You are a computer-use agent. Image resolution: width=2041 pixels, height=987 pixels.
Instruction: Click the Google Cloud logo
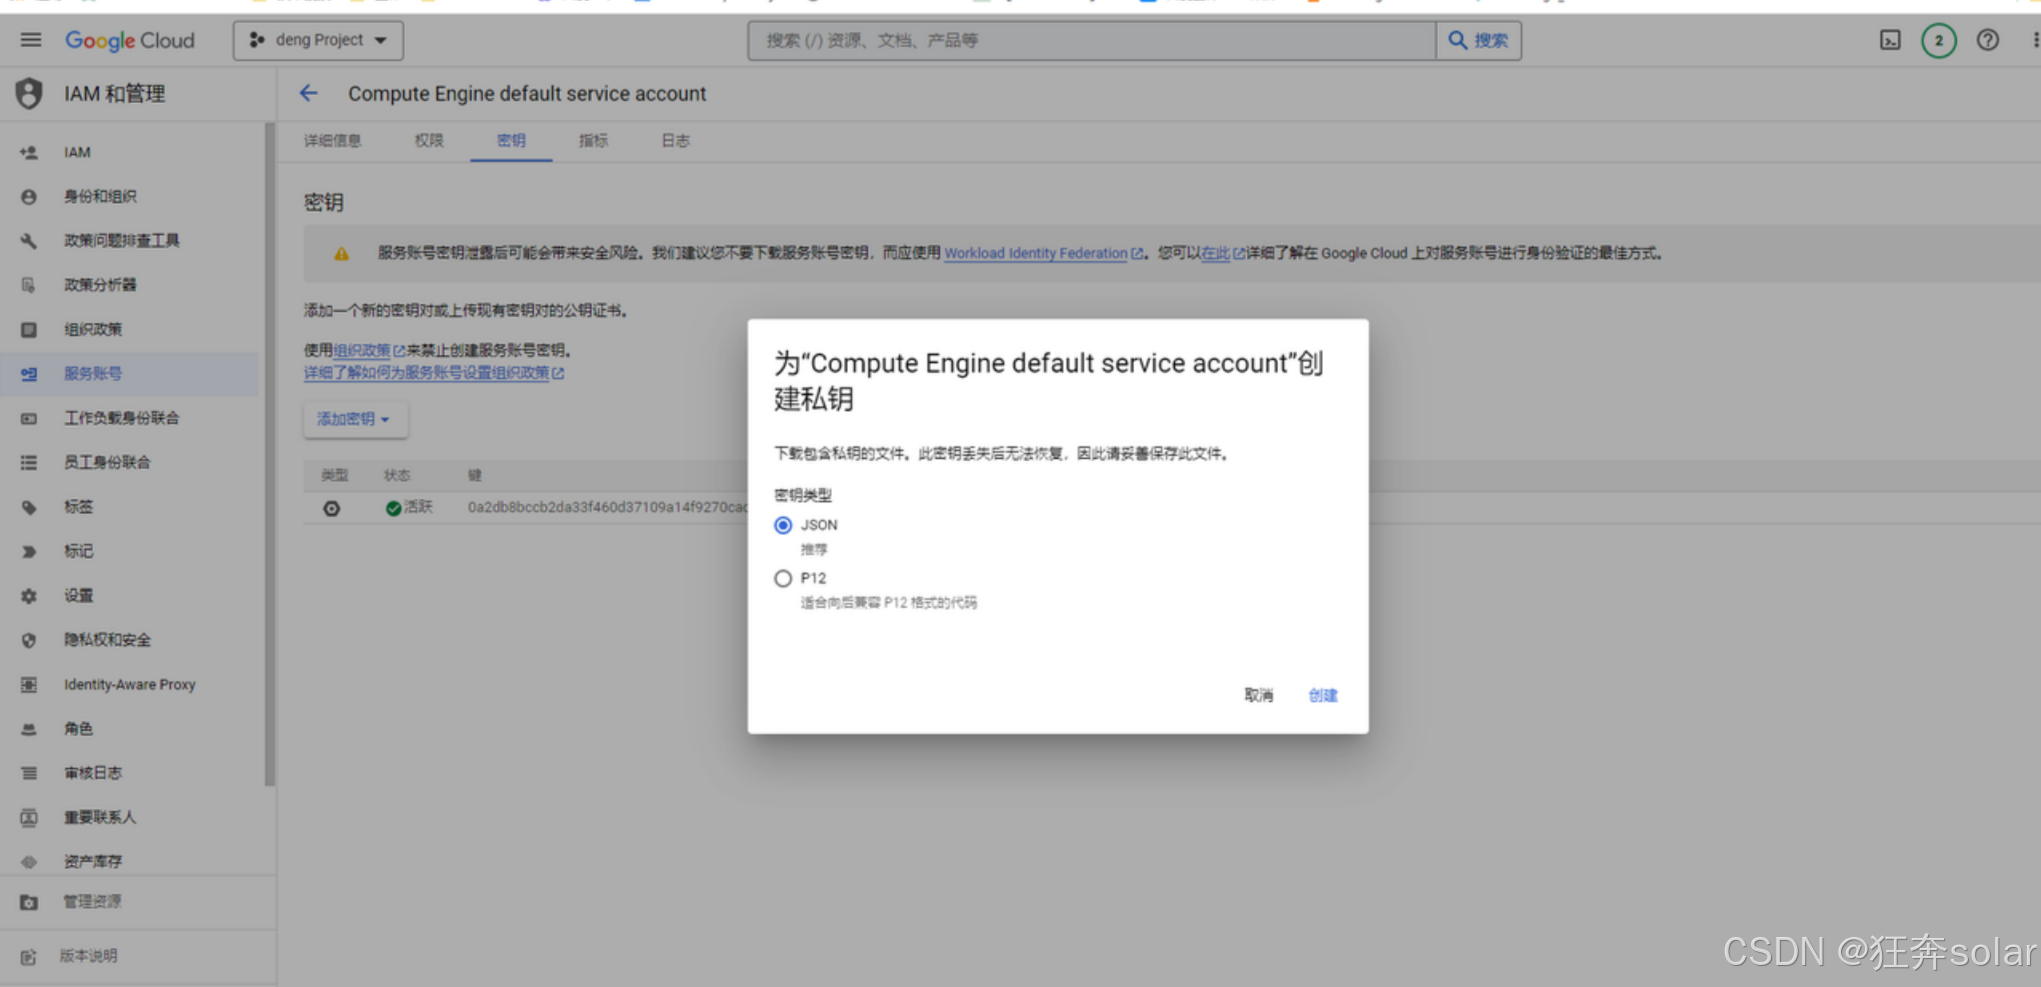tap(130, 40)
